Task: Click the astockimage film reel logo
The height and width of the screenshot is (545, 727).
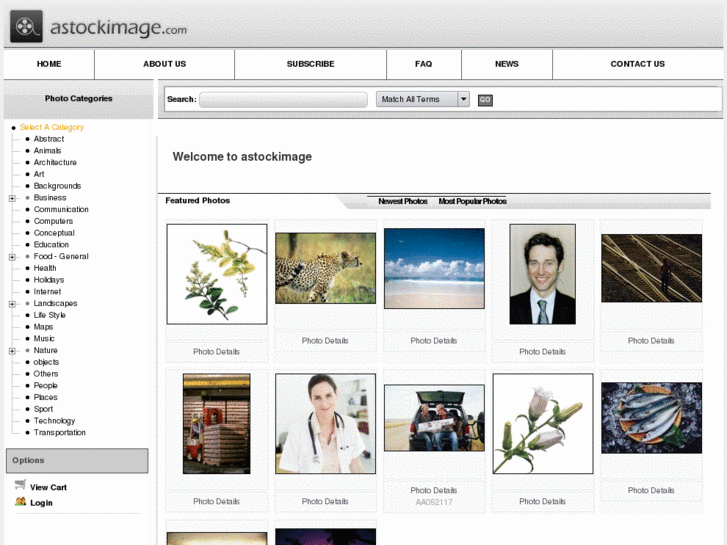Action: click(x=26, y=26)
